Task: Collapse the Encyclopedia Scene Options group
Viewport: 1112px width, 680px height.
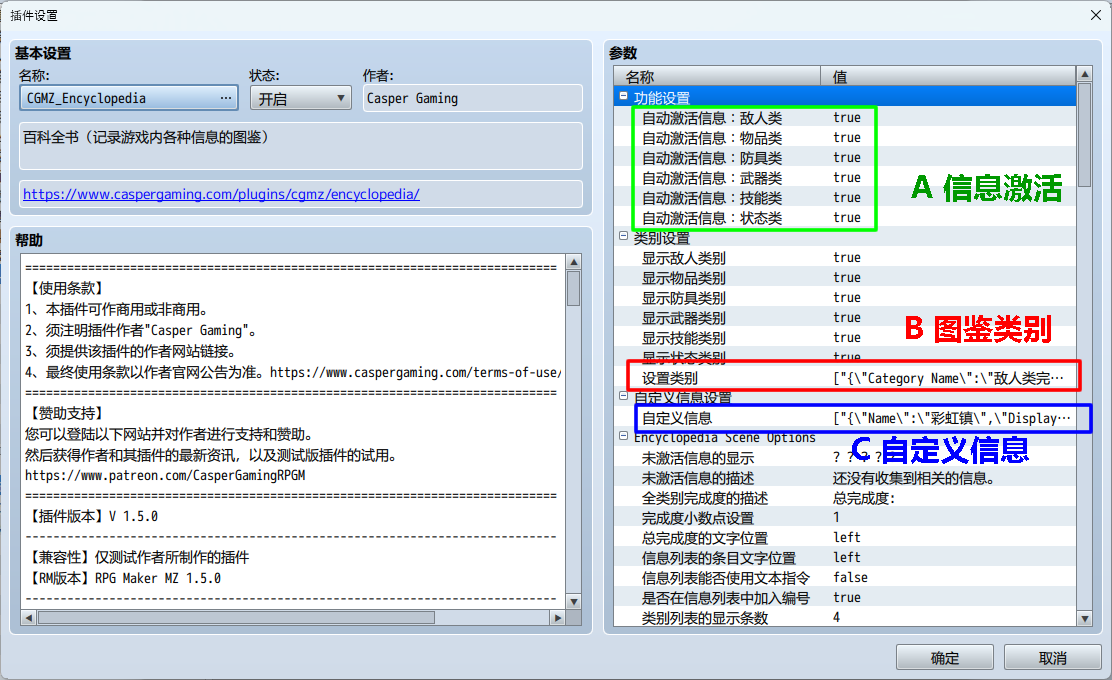Action: click(623, 436)
